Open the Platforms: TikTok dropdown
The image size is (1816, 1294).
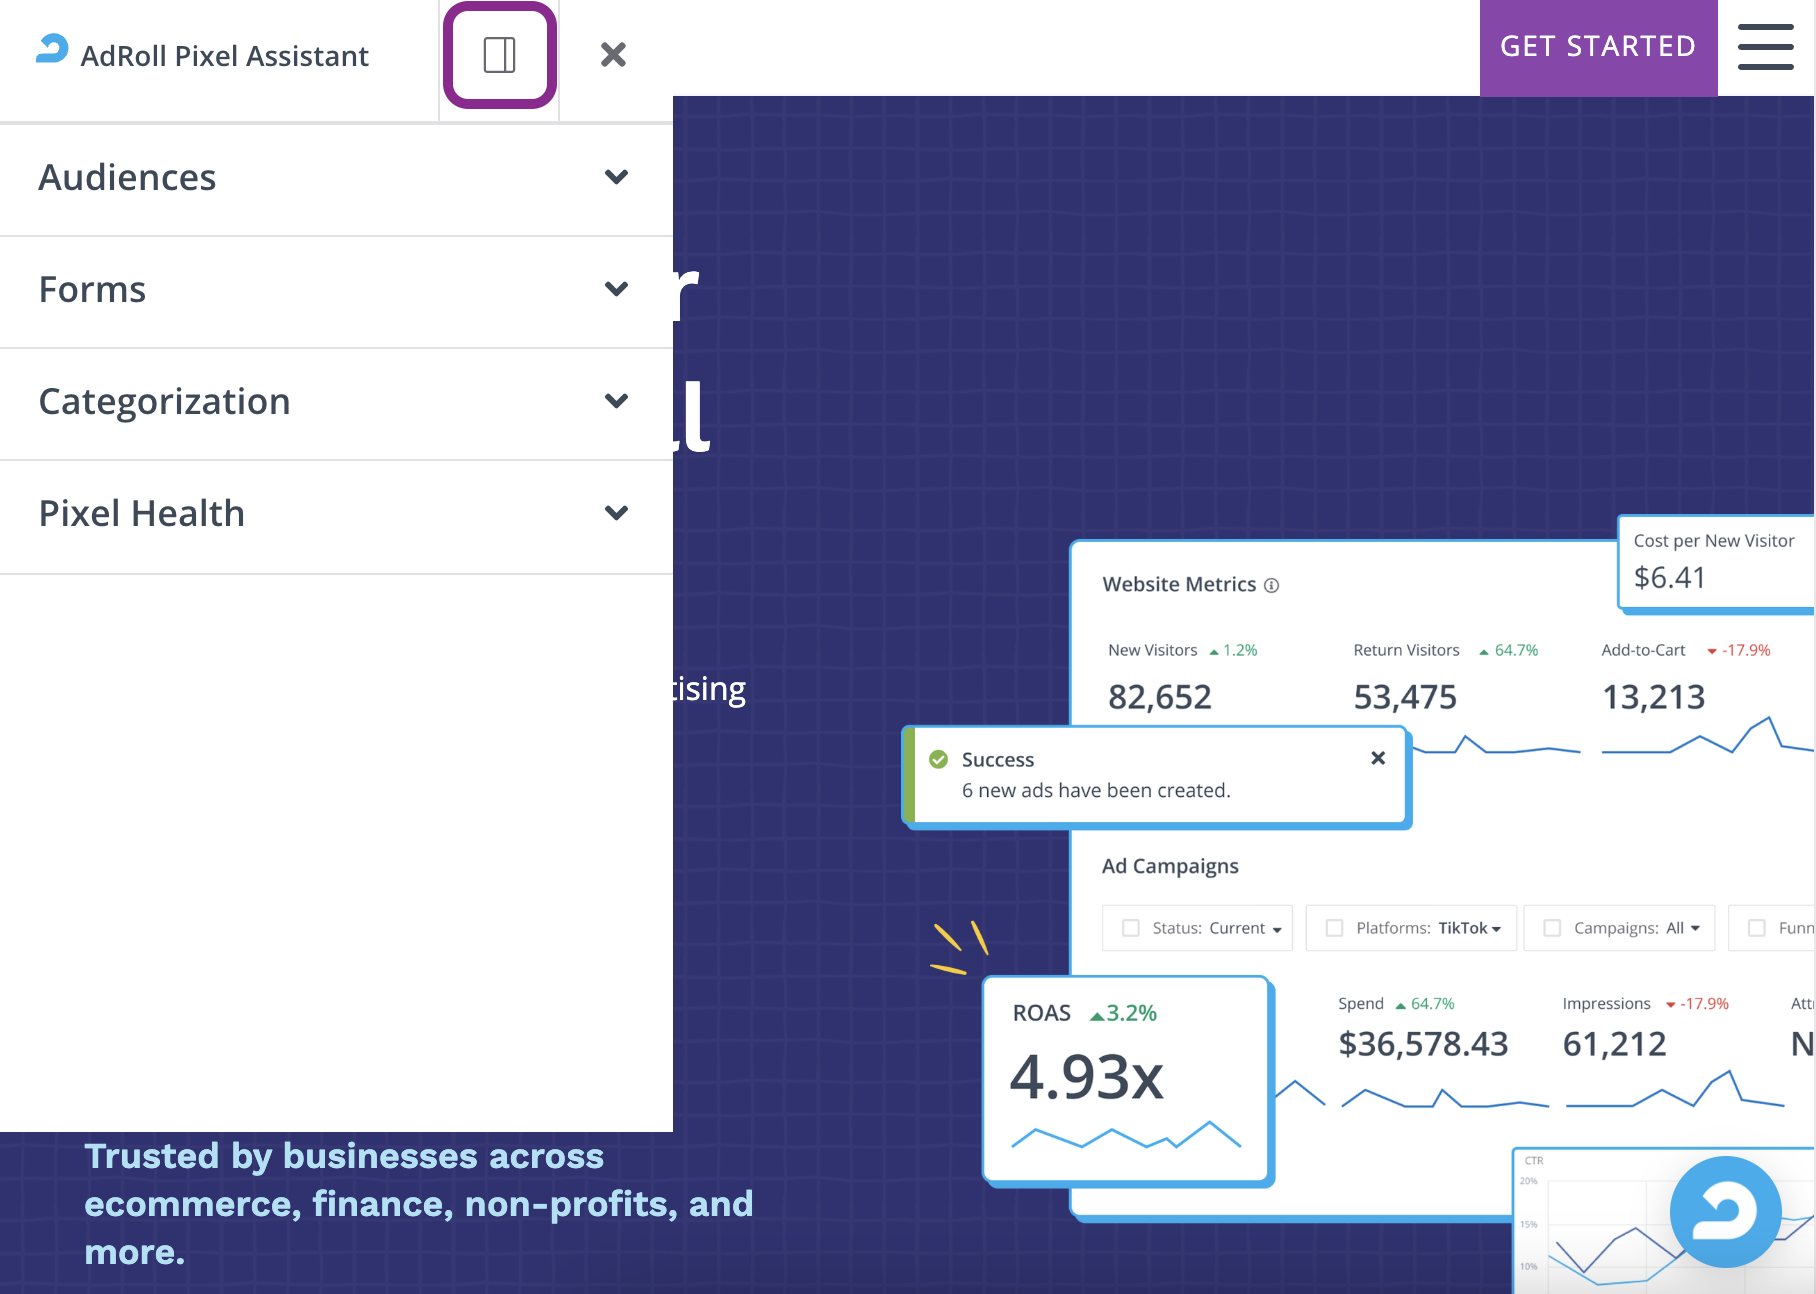pos(1411,928)
